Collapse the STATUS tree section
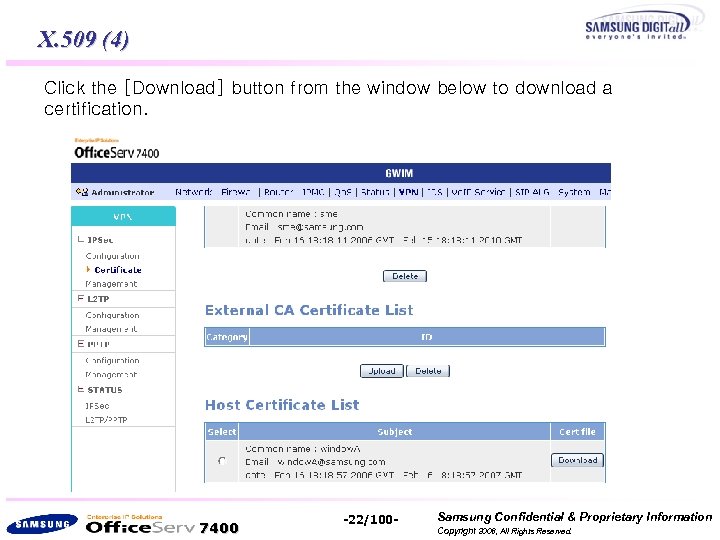Image resolution: width=720 pixels, height=540 pixels. (80, 389)
